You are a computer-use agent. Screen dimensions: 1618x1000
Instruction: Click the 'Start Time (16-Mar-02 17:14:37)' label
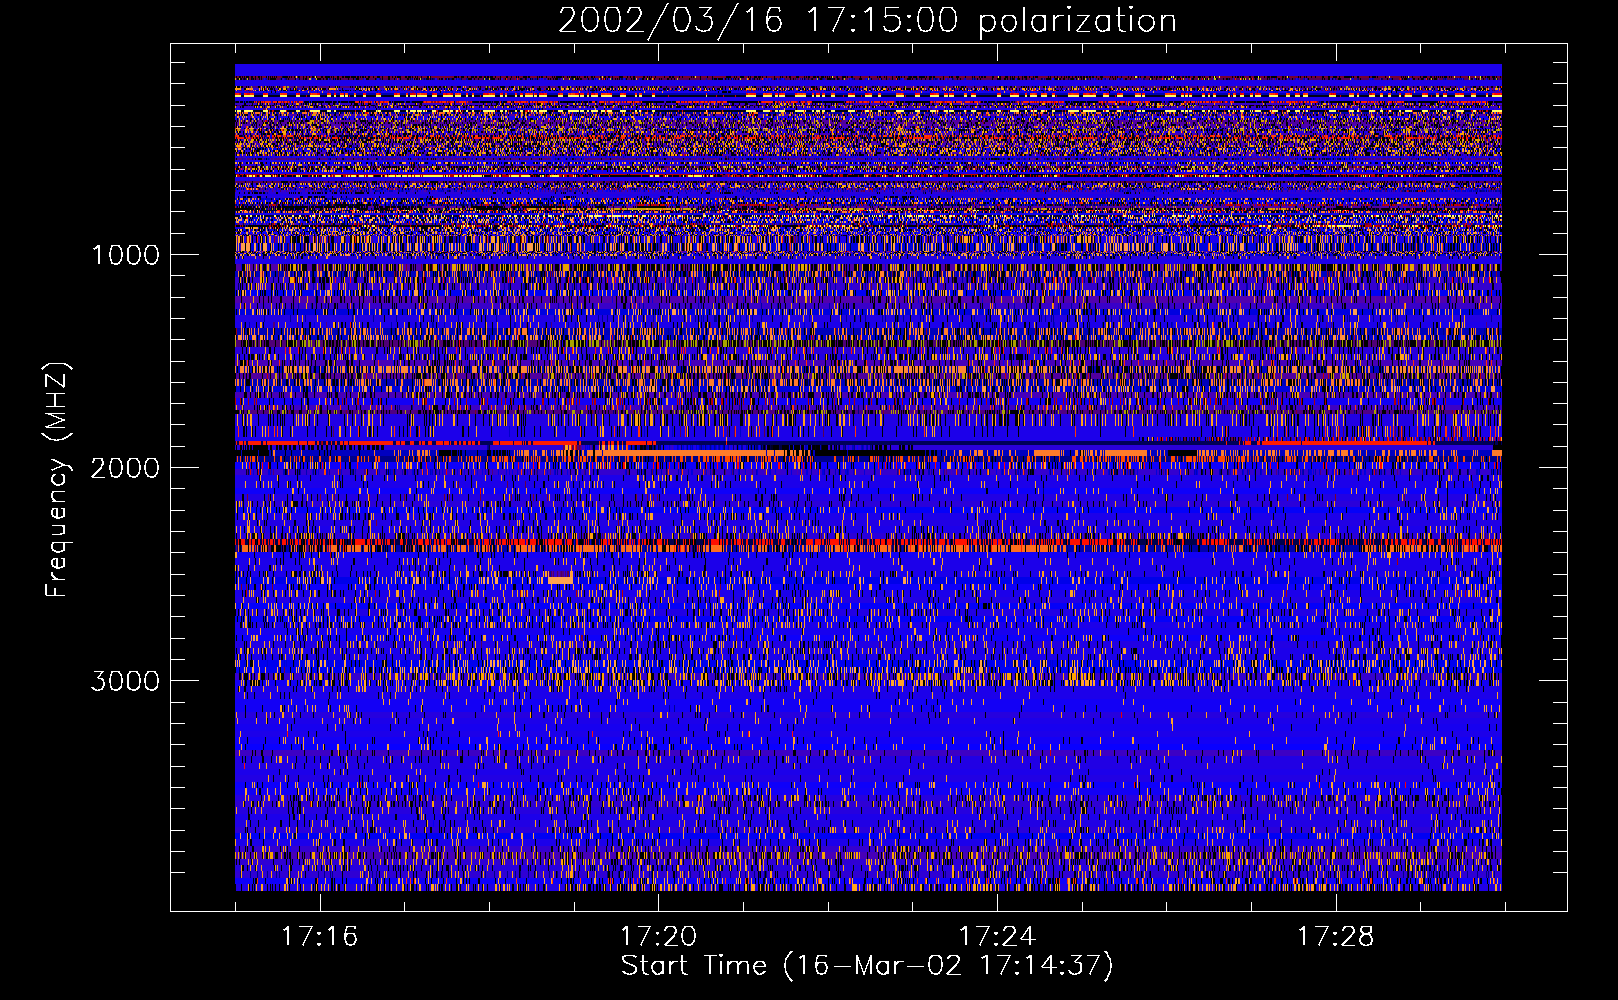867,966
